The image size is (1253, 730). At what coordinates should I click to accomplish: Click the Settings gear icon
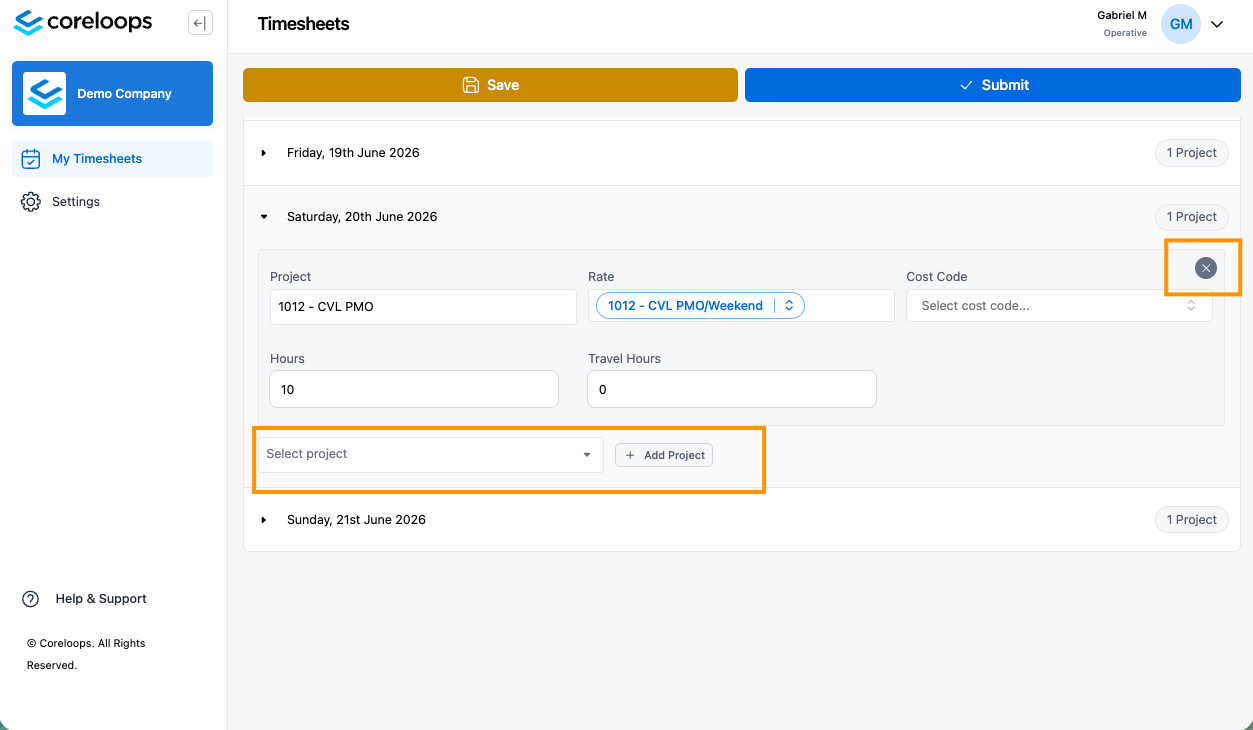31,201
